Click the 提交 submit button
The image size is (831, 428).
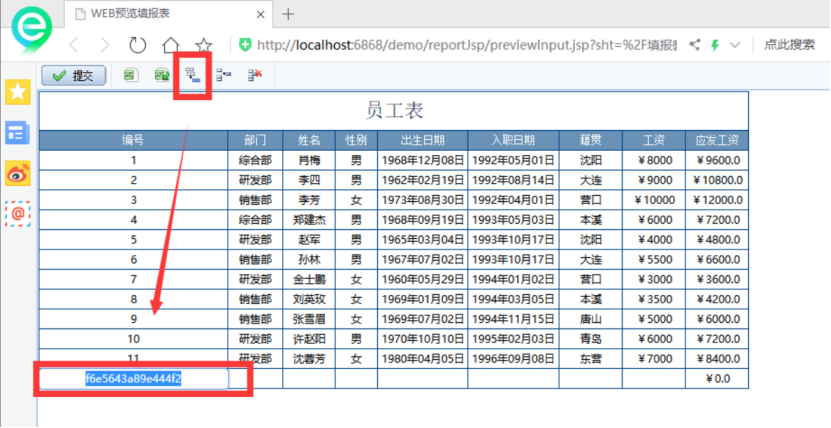[74, 76]
